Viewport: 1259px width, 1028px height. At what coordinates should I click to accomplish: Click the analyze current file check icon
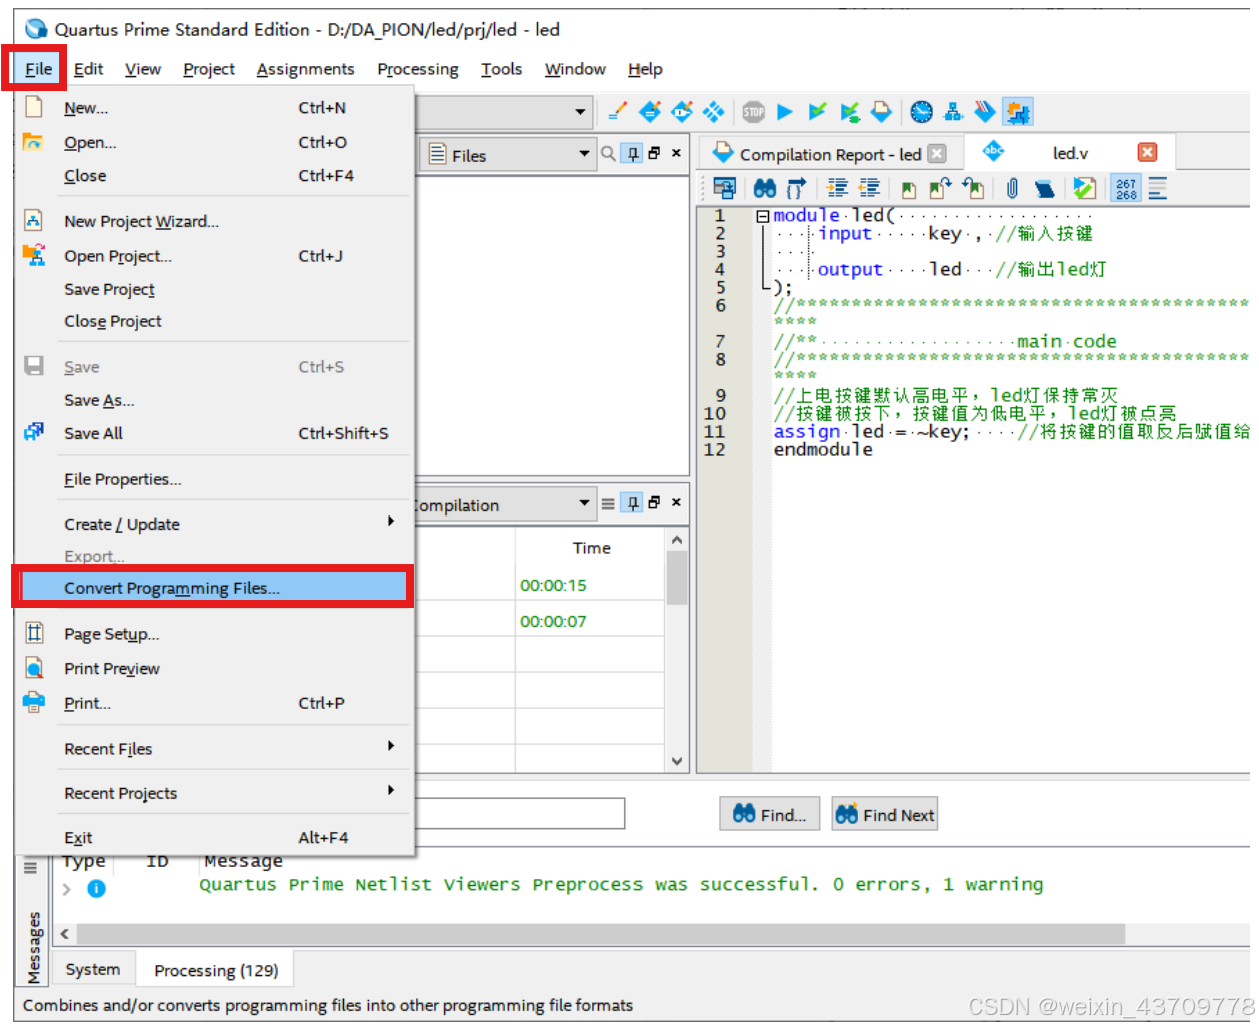tap(1085, 188)
